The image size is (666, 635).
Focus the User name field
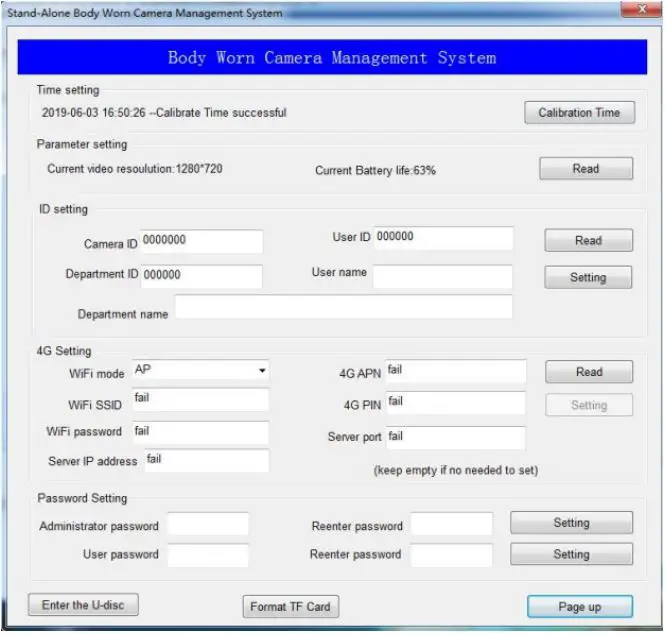pos(443,277)
